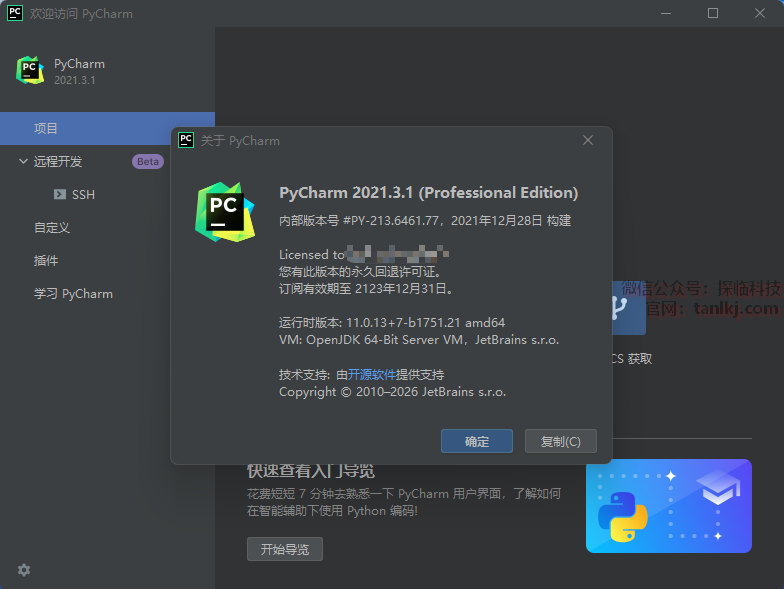Click the SSH terminal icon
Screen dimensions: 784x589
pyautogui.click(x=60, y=194)
